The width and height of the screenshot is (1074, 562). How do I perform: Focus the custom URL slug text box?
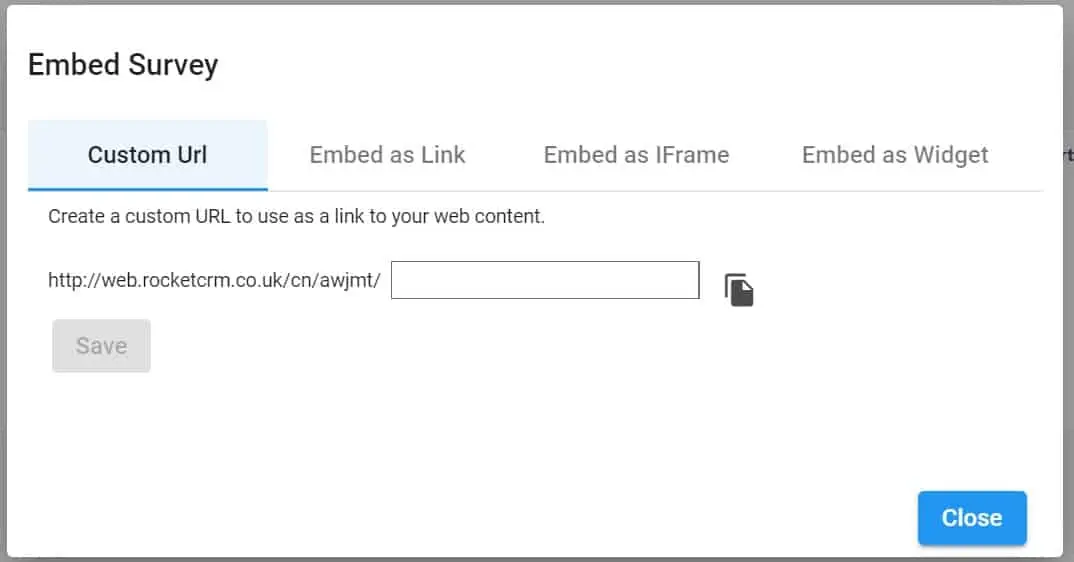(545, 280)
